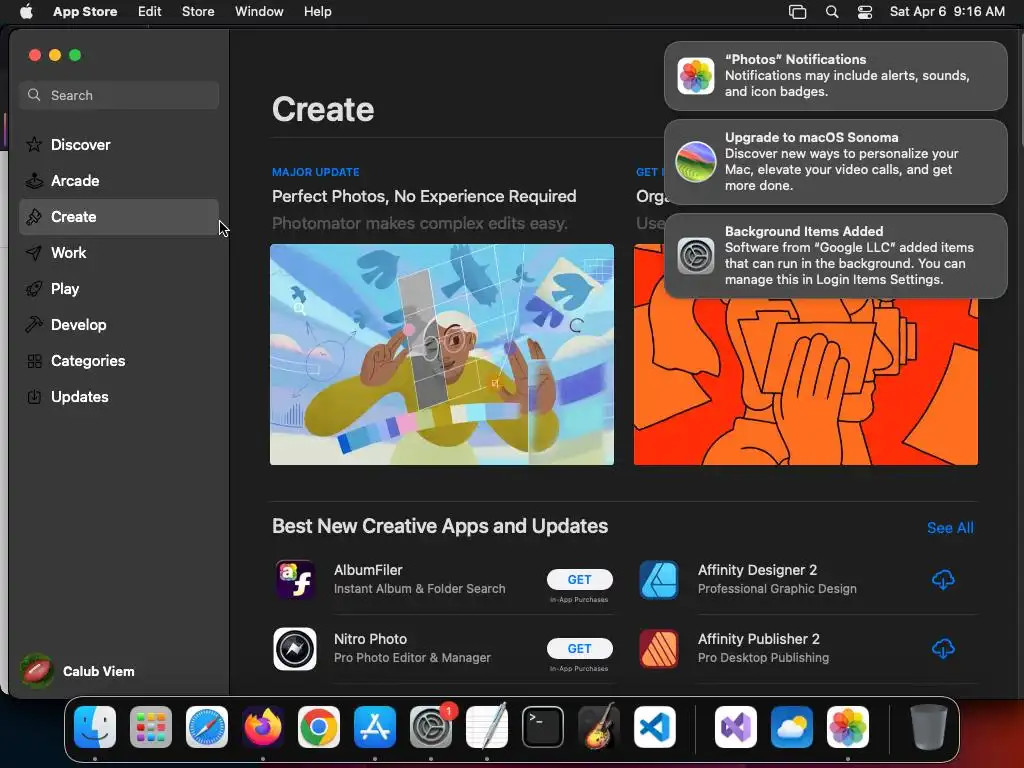The height and width of the screenshot is (768, 1024).
Task: Click the App Store Dock icon
Action: tap(375, 727)
